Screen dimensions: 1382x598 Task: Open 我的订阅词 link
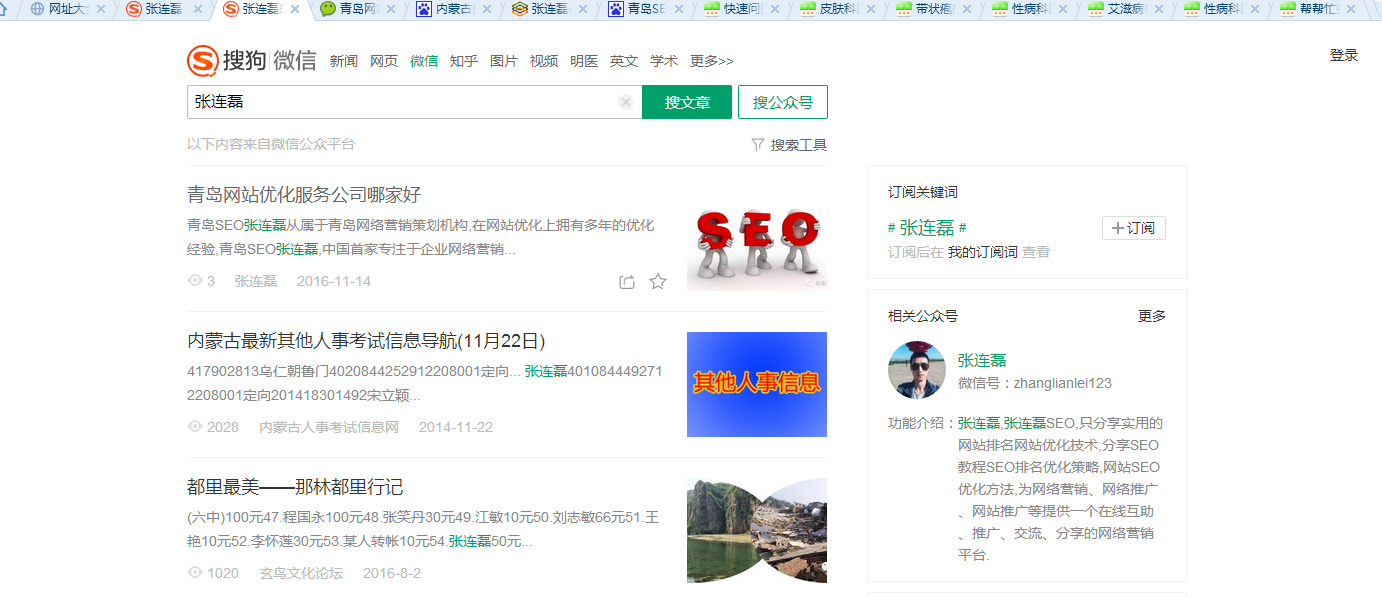(983, 252)
